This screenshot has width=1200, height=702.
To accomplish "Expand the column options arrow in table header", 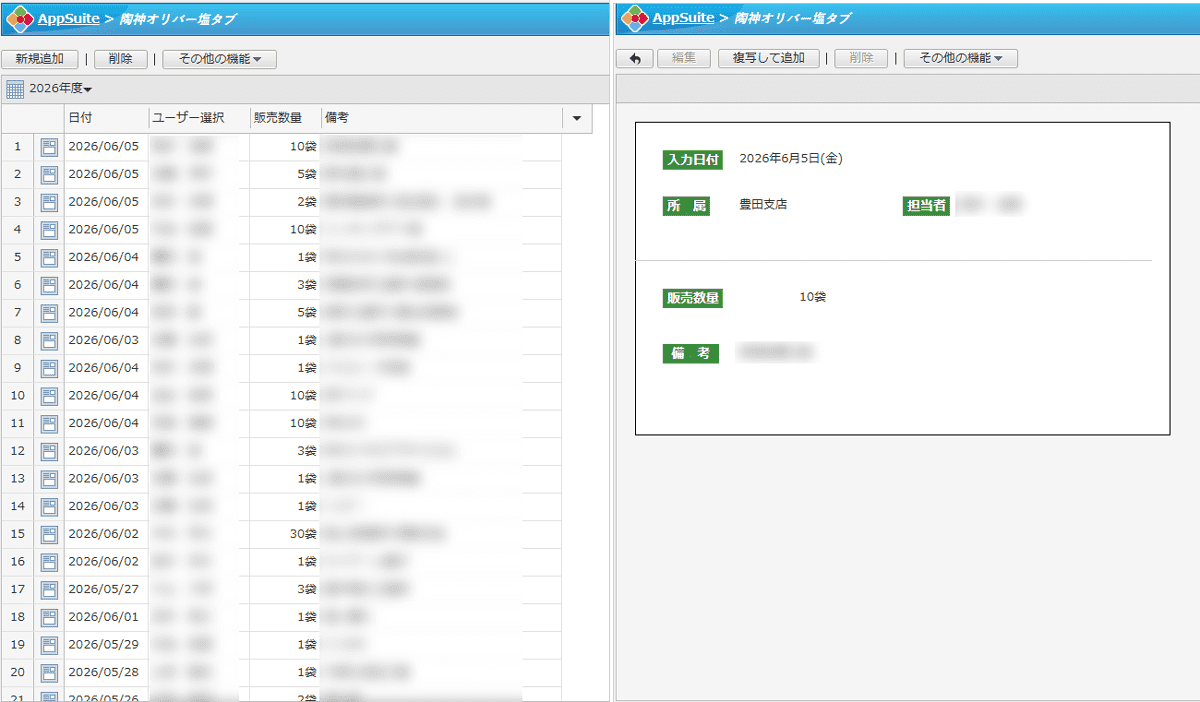I will [577, 118].
